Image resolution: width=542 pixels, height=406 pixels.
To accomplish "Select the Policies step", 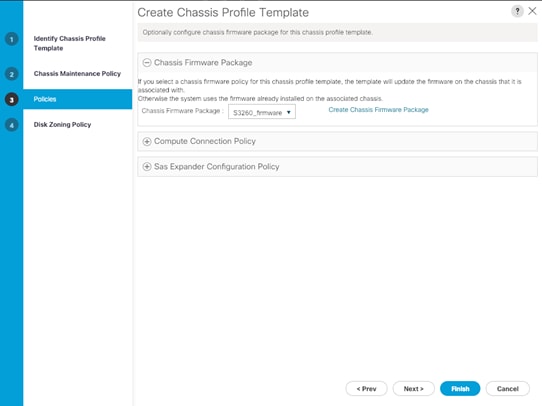I will pos(77,99).
